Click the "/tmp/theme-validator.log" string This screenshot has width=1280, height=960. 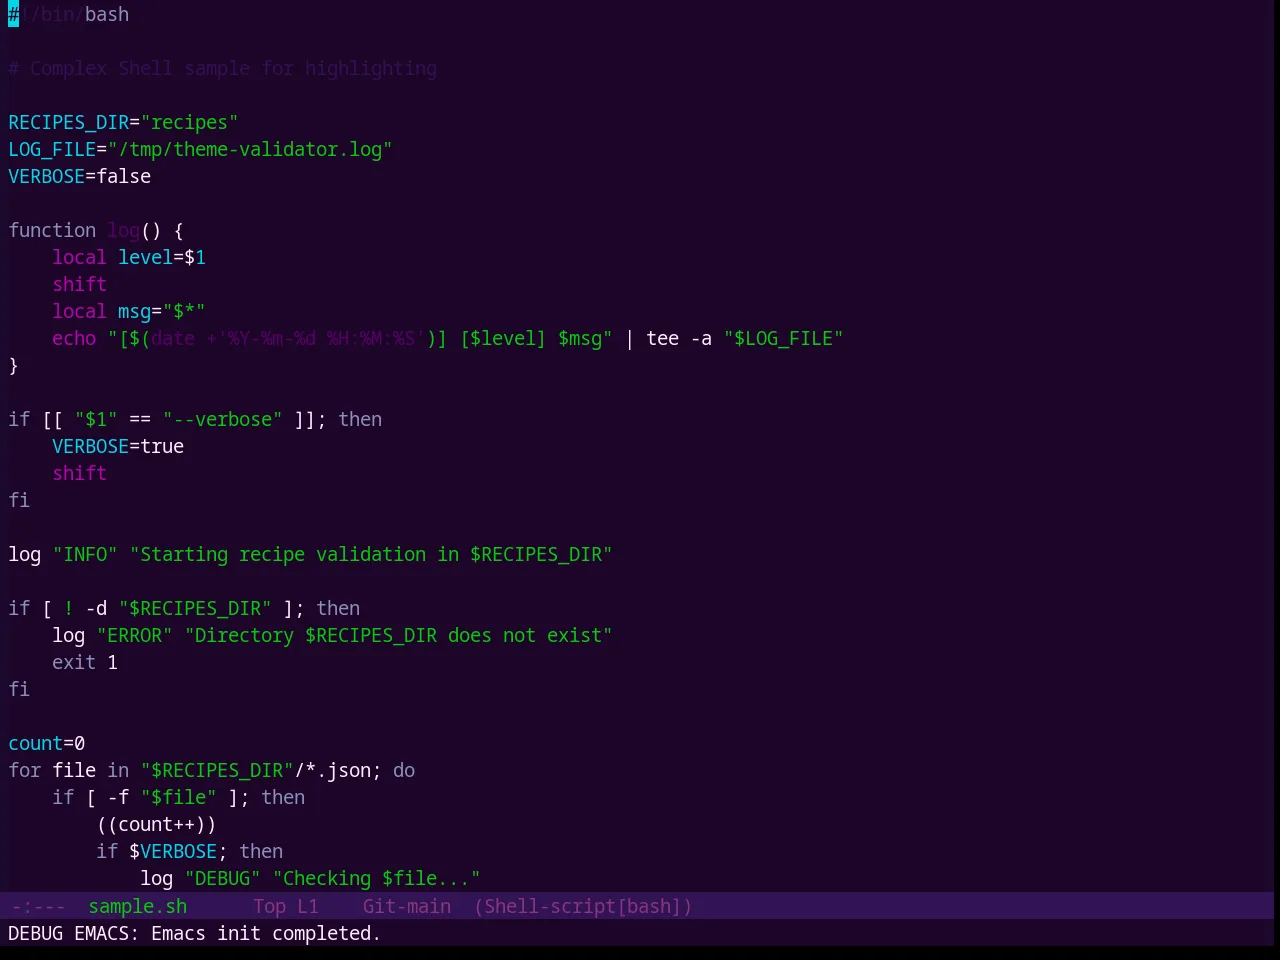pos(250,149)
